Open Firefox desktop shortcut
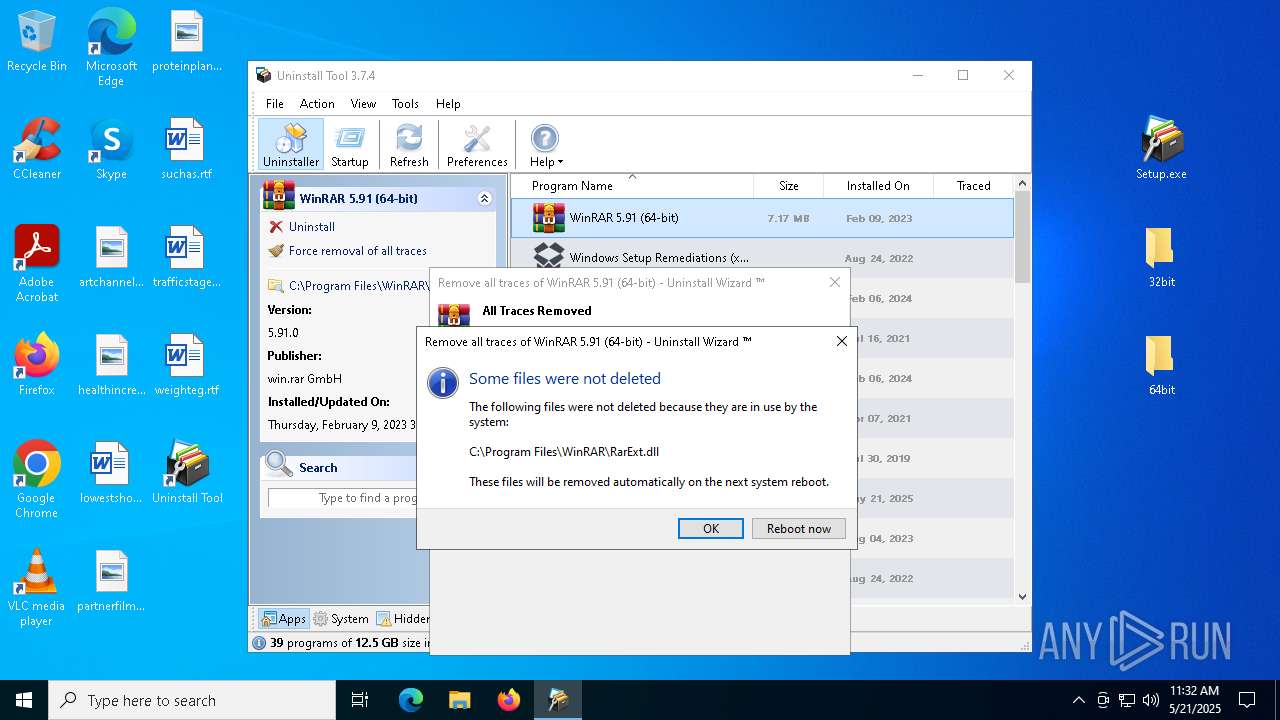The image size is (1280, 720). [x=37, y=365]
